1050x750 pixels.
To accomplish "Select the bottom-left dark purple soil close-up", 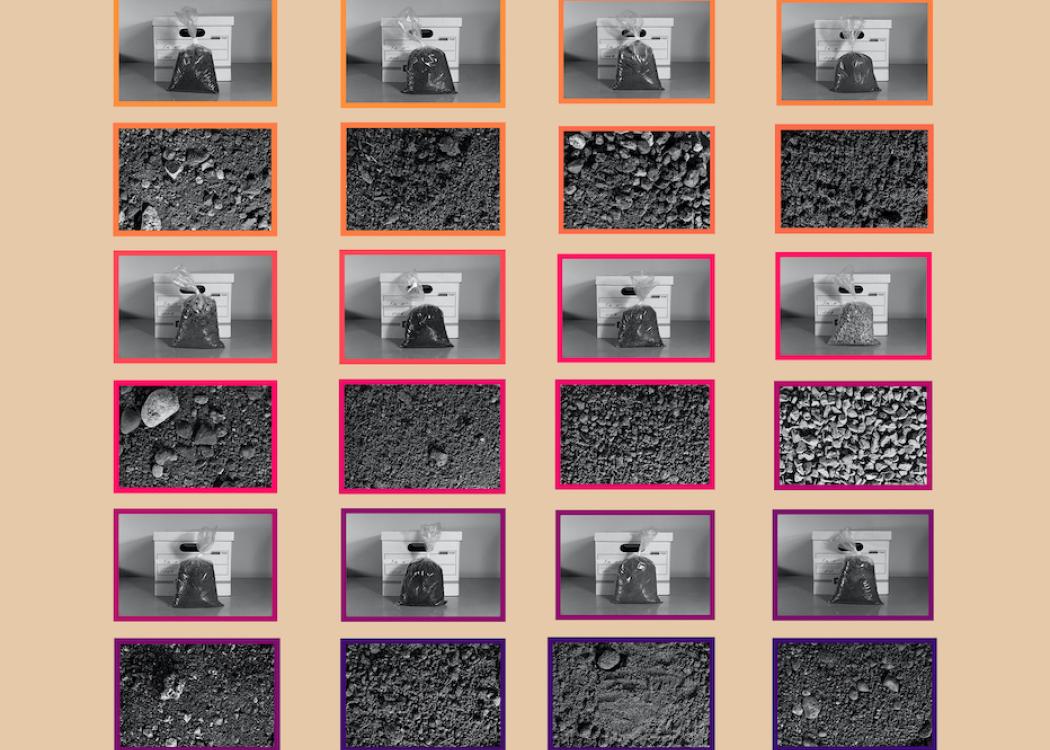I will pos(197,694).
